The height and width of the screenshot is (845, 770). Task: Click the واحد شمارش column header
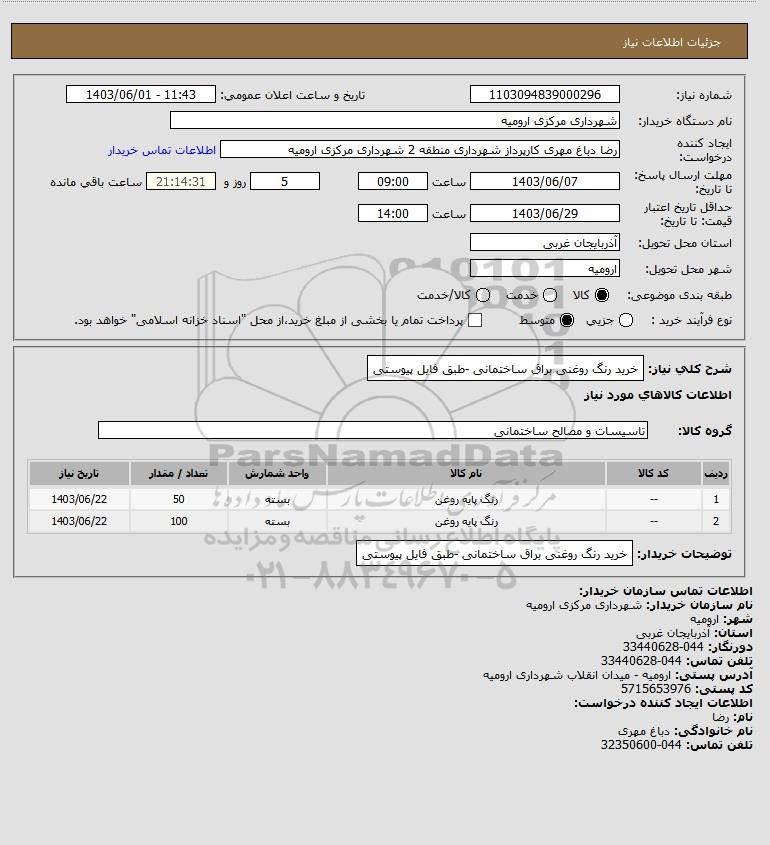(277, 474)
